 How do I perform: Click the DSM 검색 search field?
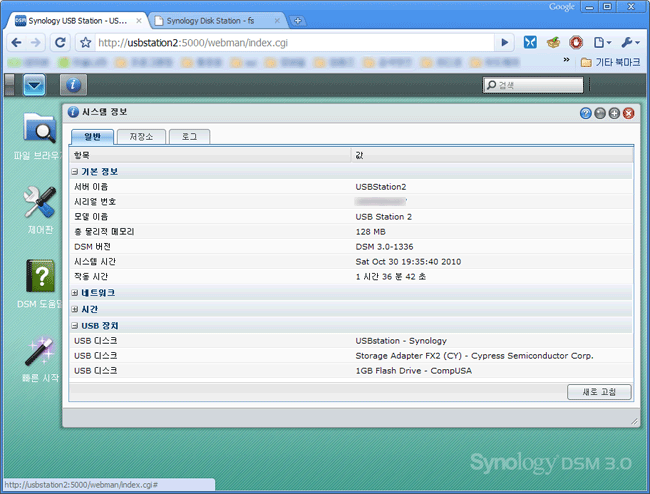(533, 85)
